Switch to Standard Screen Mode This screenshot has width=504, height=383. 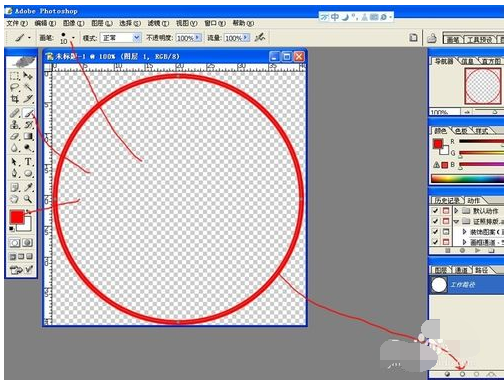tap(12, 257)
